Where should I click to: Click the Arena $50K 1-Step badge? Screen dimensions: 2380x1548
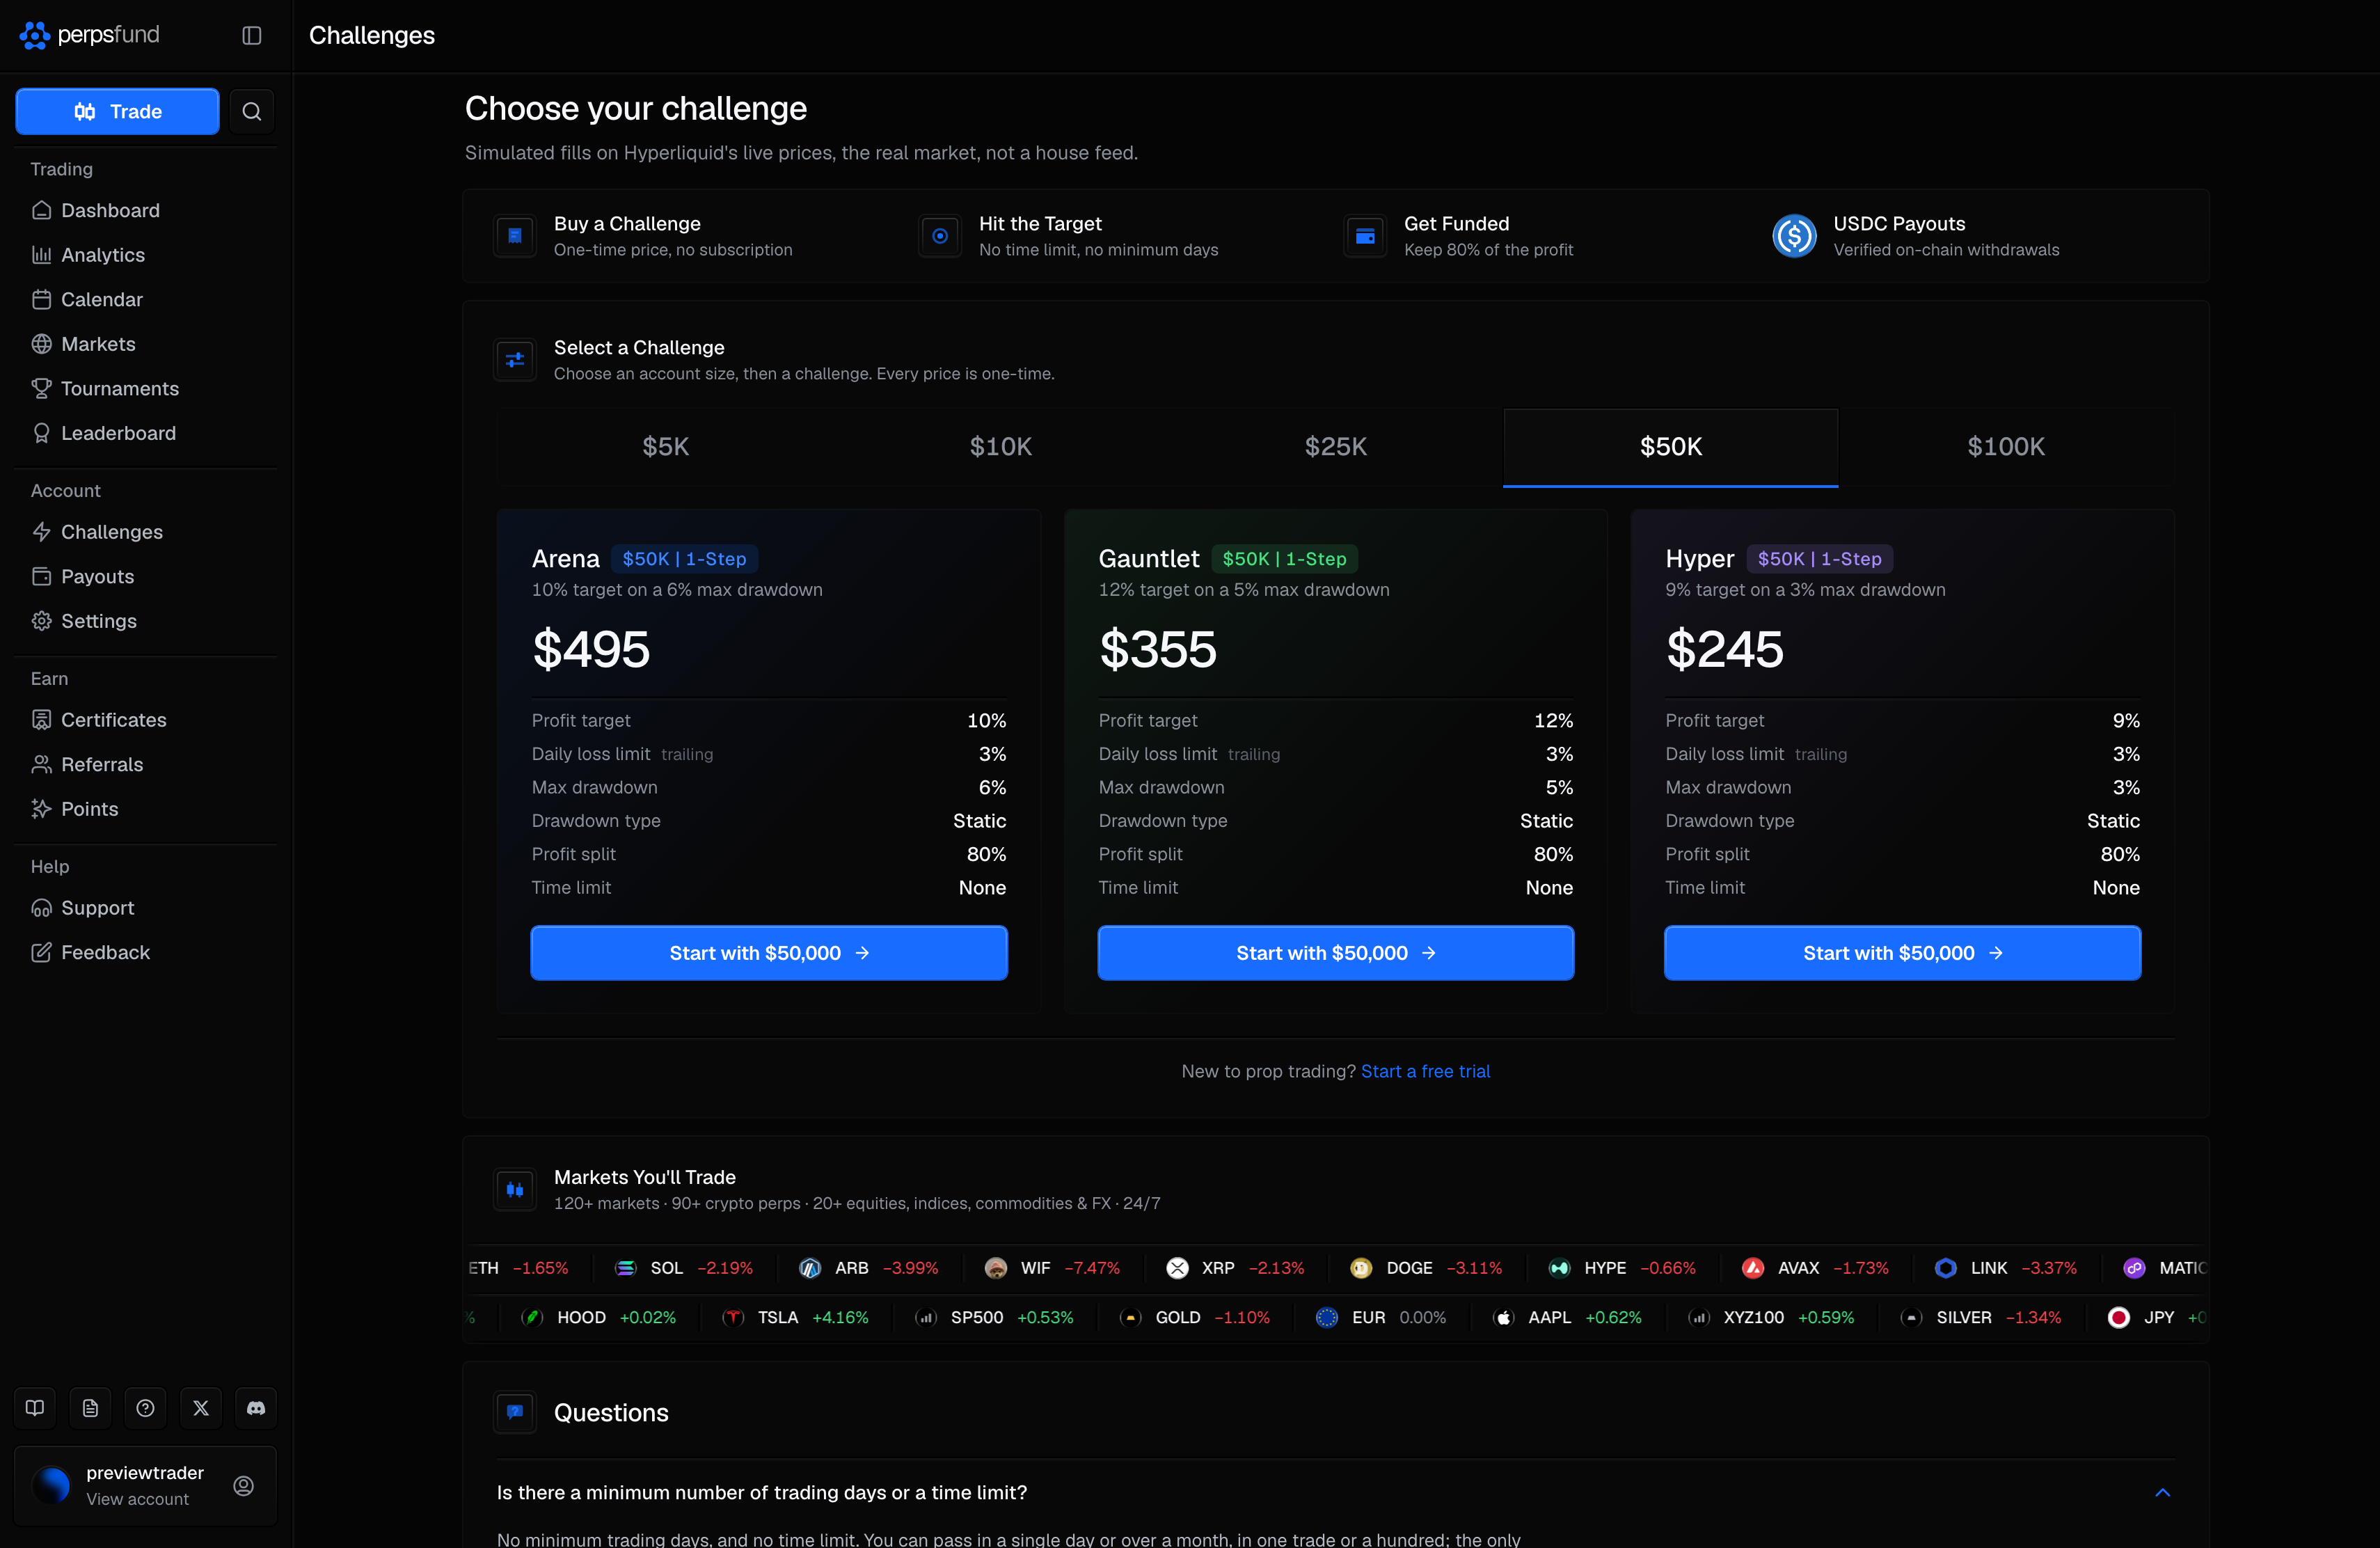(x=685, y=559)
